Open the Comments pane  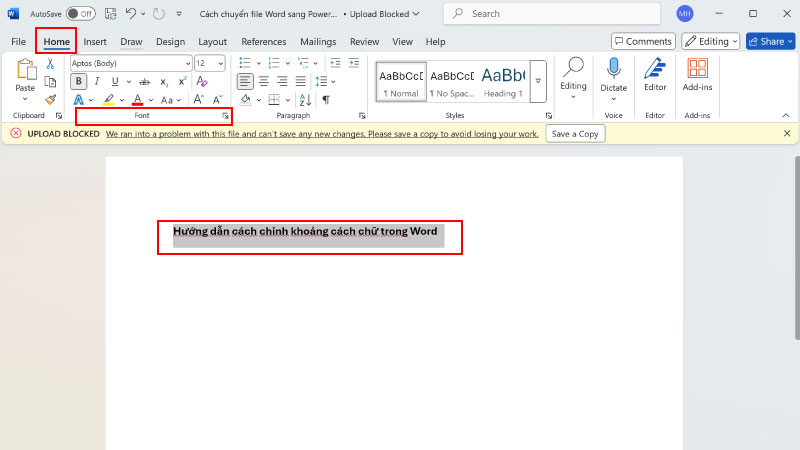click(x=643, y=41)
